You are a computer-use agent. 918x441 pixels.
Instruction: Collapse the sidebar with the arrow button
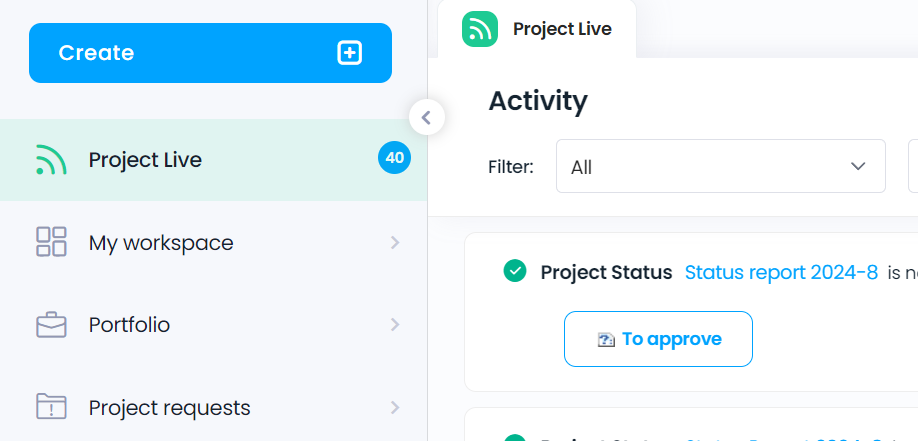coord(427,118)
